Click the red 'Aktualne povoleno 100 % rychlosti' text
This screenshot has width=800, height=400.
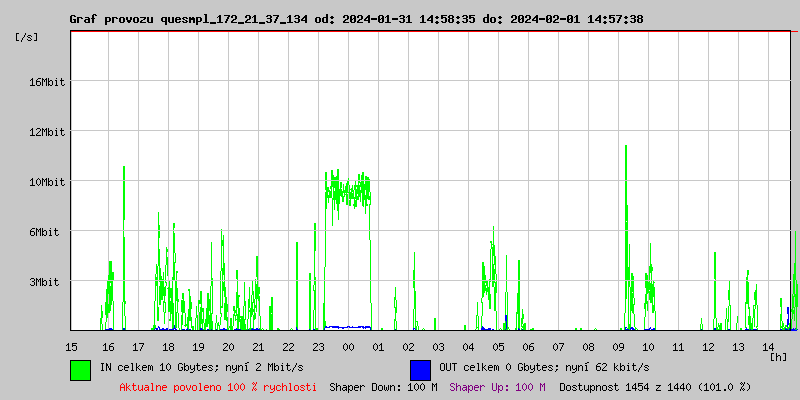coord(218,386)
